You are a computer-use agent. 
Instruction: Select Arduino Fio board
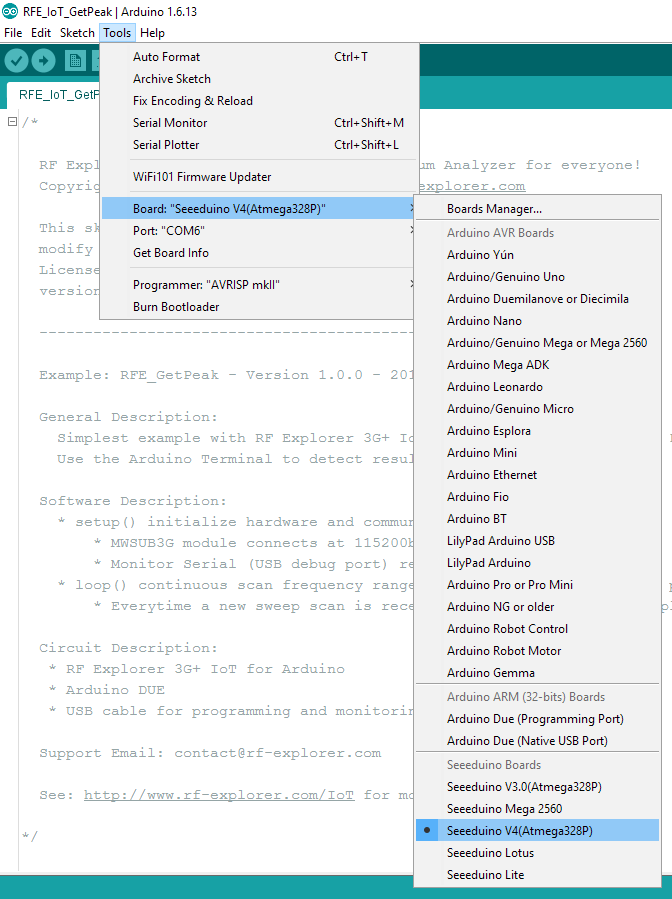(x=537, y=497)
